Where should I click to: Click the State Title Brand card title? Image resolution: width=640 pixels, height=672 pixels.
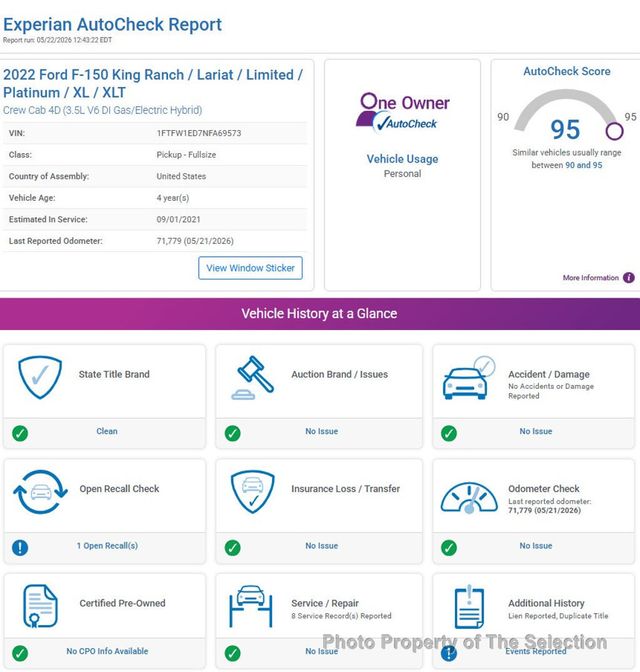pyautogui.click(x=114, y=374)
